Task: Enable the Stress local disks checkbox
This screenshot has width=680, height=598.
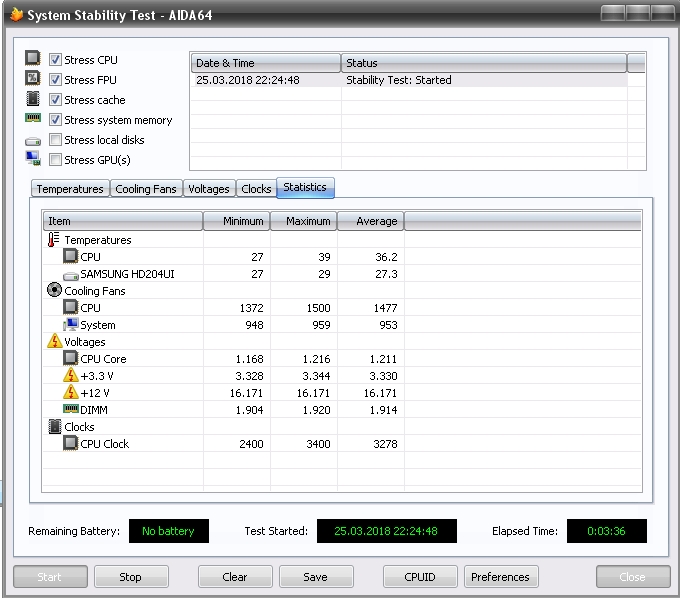Action: point(55,139)
